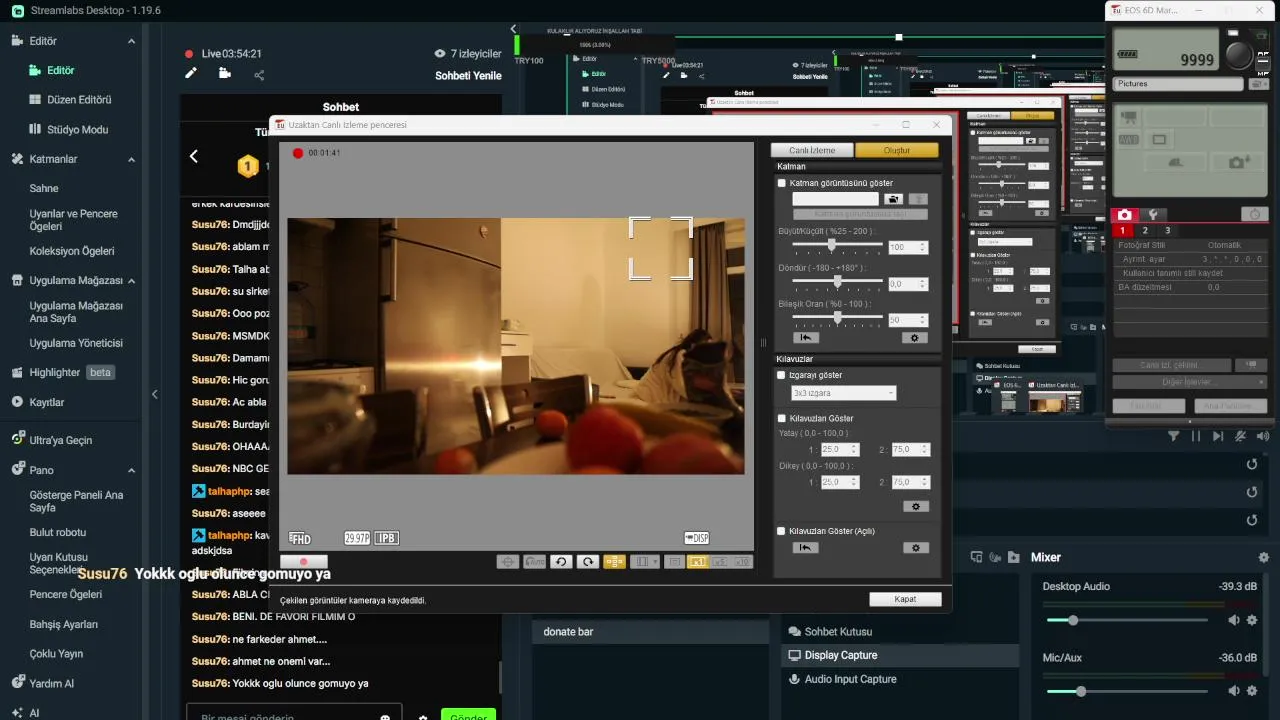Enable Kılavuzları Göster (Açılı) checkbox

coord(782,531)
